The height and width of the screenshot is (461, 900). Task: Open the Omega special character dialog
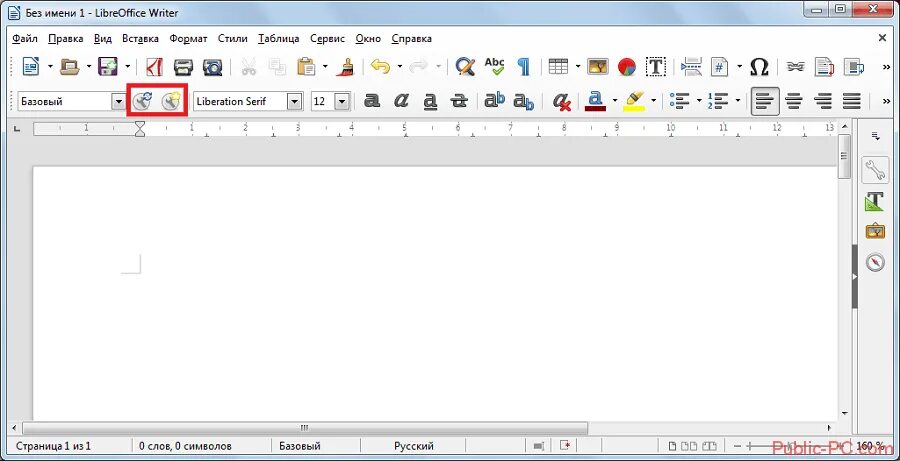point(759,67)
